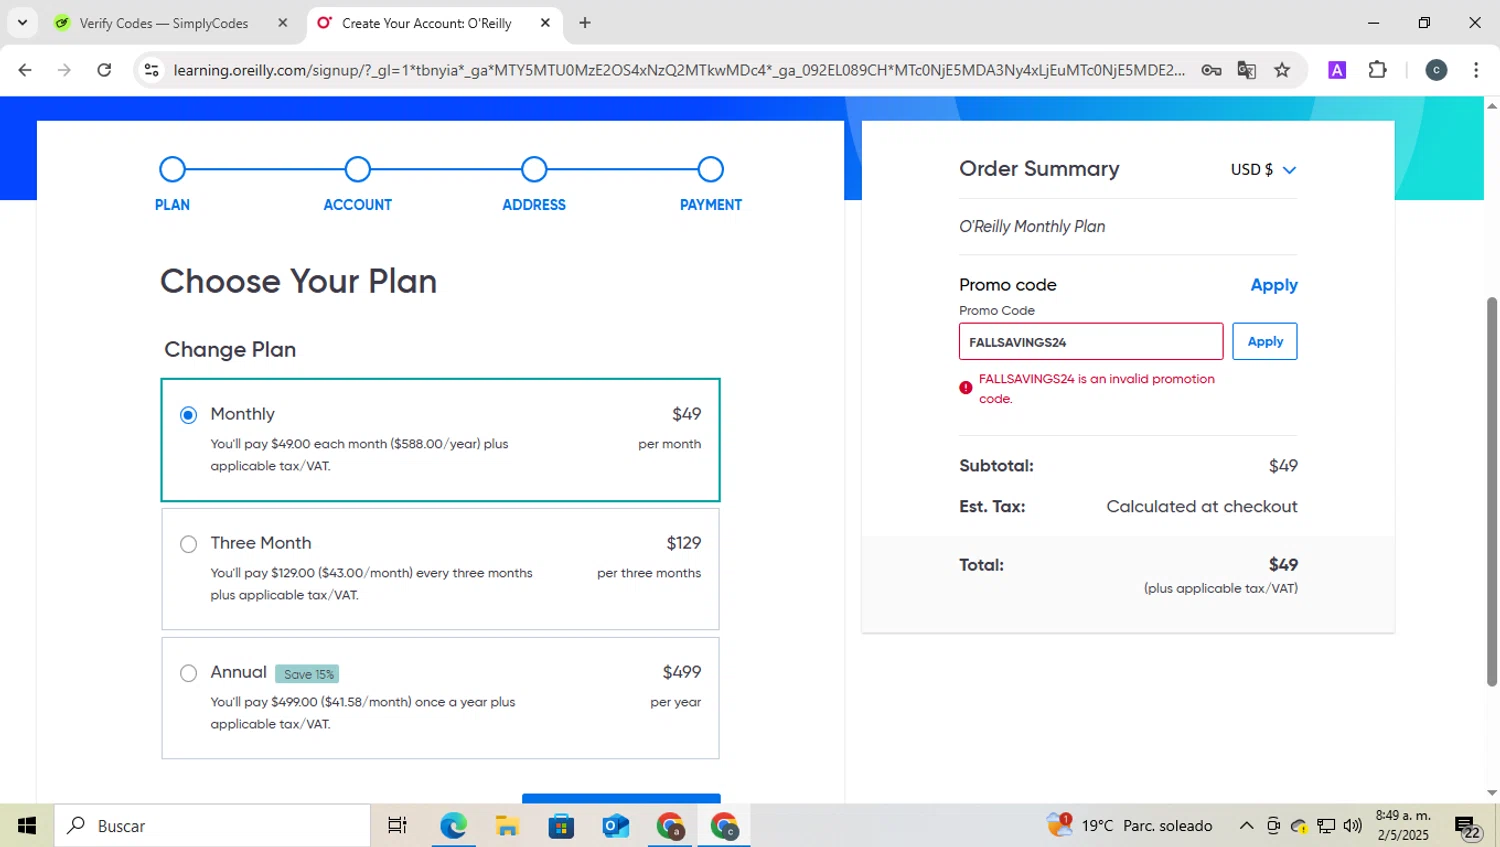Click the PLAN step label
The image size is (1500, 847).
[172, 205]
